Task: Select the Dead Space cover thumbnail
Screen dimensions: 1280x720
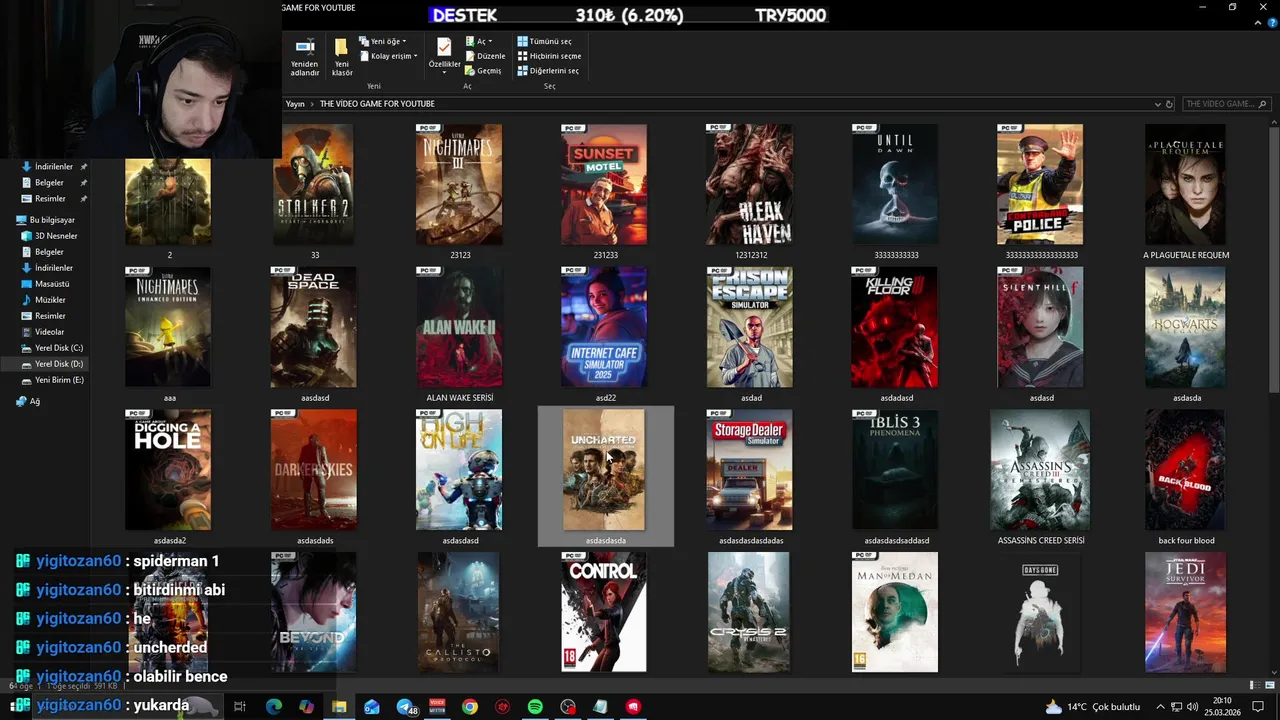Action: pos(313,328)
